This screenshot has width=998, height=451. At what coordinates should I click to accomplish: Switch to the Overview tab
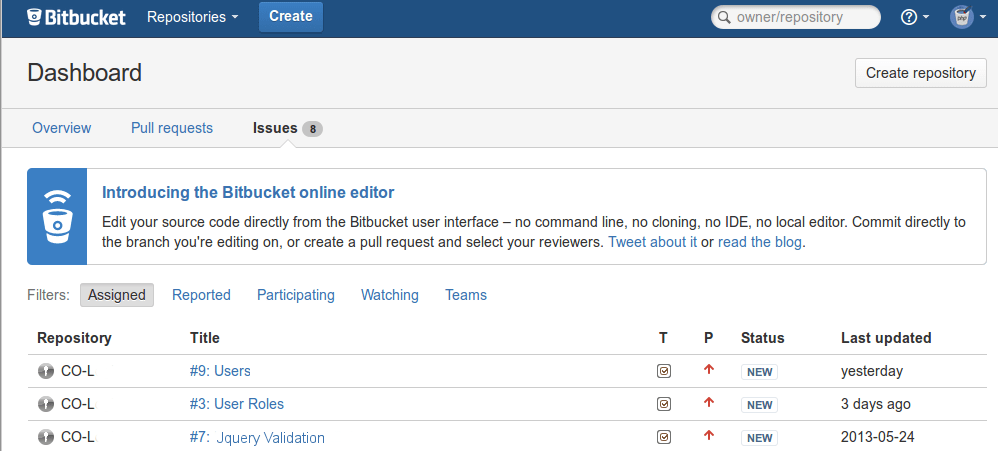pos(62,128)
